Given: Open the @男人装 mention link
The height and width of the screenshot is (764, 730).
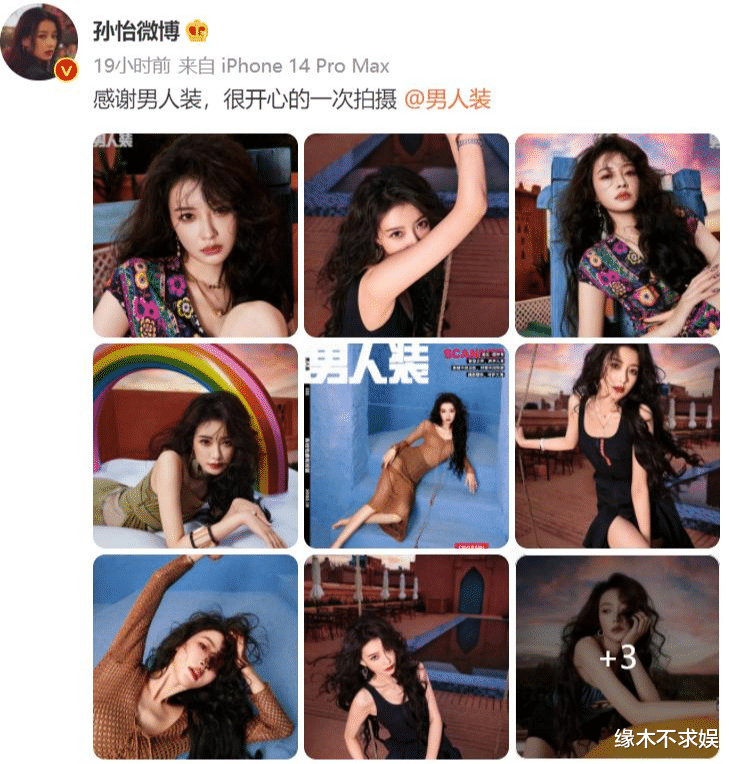Looking at the screenshot, I should coord(447,99).
